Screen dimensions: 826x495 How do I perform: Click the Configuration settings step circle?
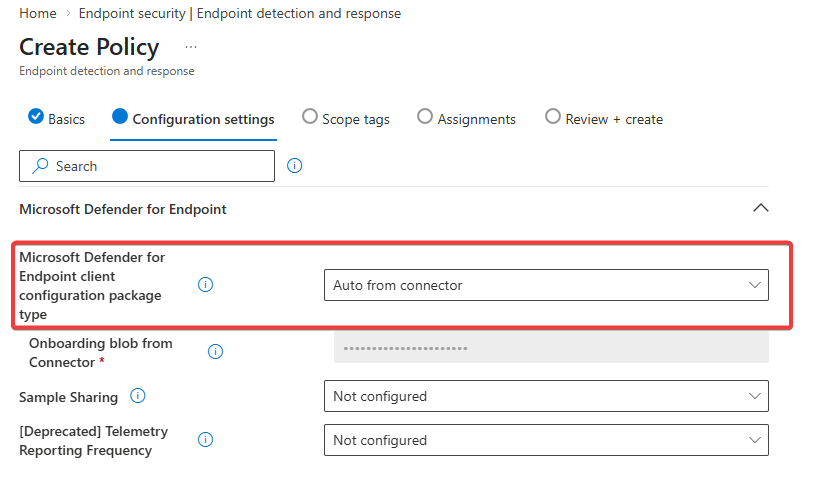tap(120, 116)
